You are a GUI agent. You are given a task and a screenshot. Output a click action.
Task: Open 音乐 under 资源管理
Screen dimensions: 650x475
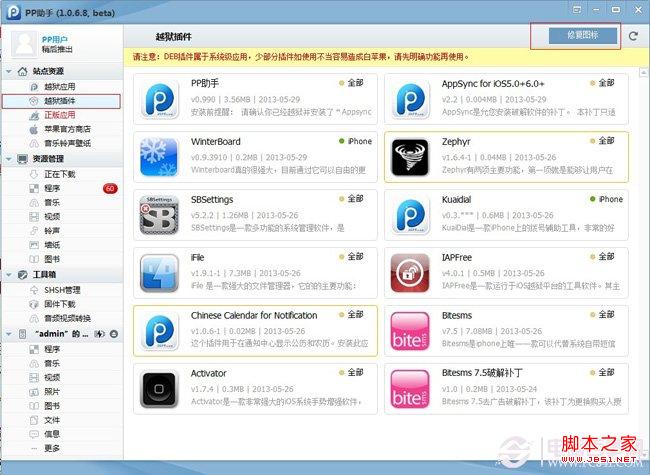52,203
